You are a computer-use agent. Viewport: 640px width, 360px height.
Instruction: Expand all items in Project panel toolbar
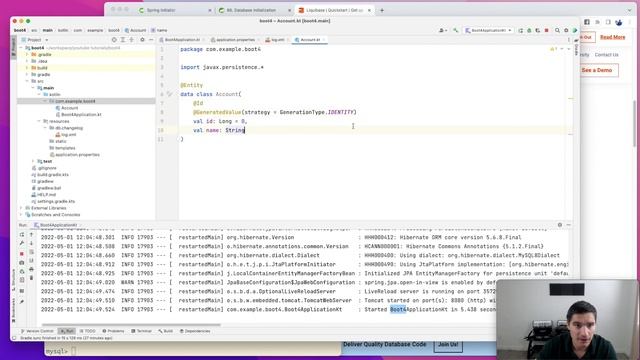click(x=122, y=40)
